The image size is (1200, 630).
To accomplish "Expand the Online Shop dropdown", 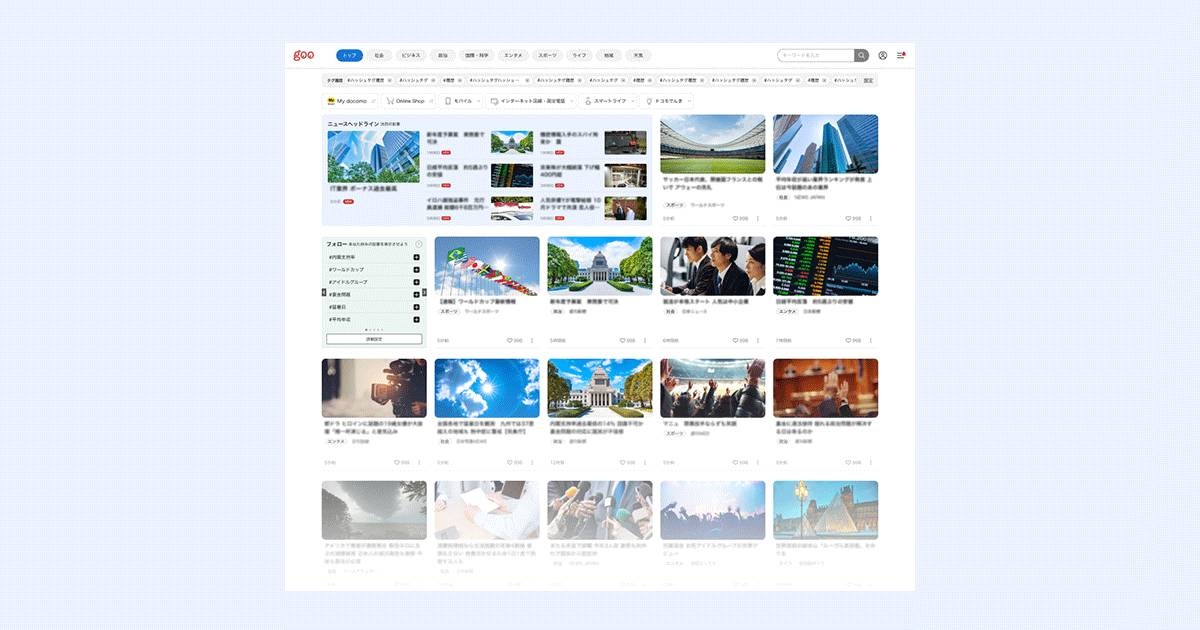I will tap(432, 101).
